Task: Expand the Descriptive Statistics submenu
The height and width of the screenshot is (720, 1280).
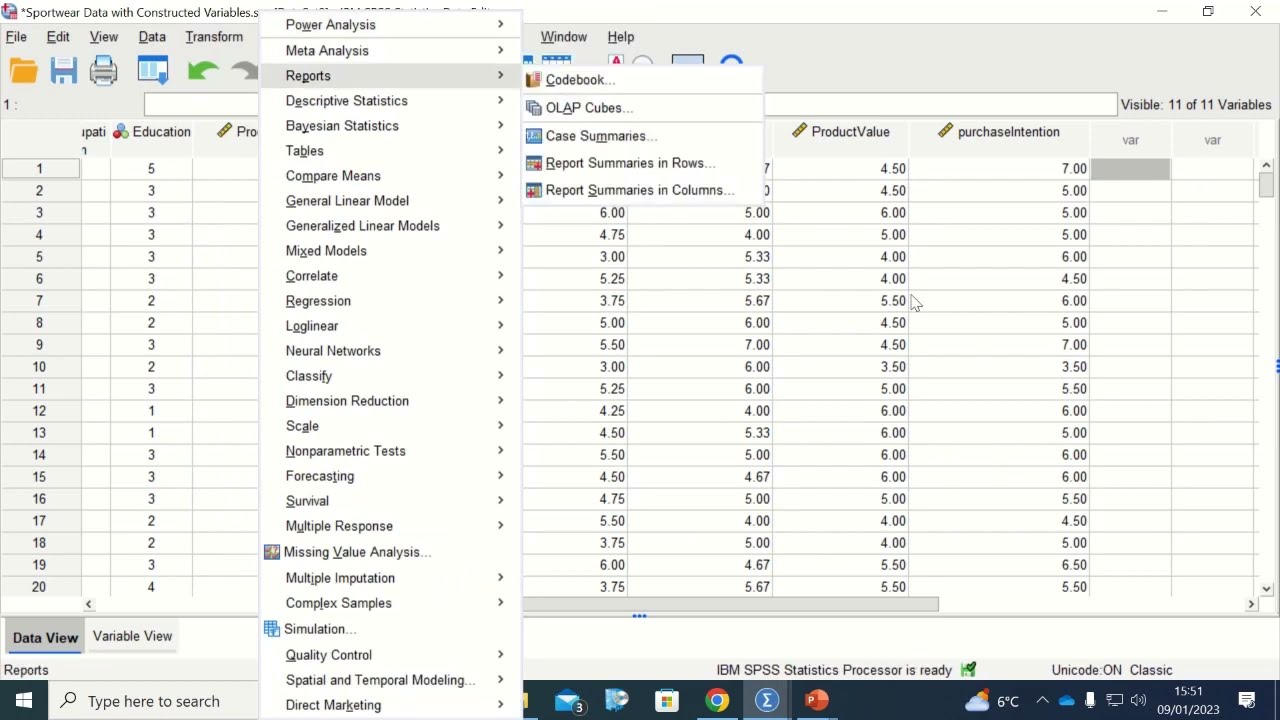Action: (x=391, y=101)
